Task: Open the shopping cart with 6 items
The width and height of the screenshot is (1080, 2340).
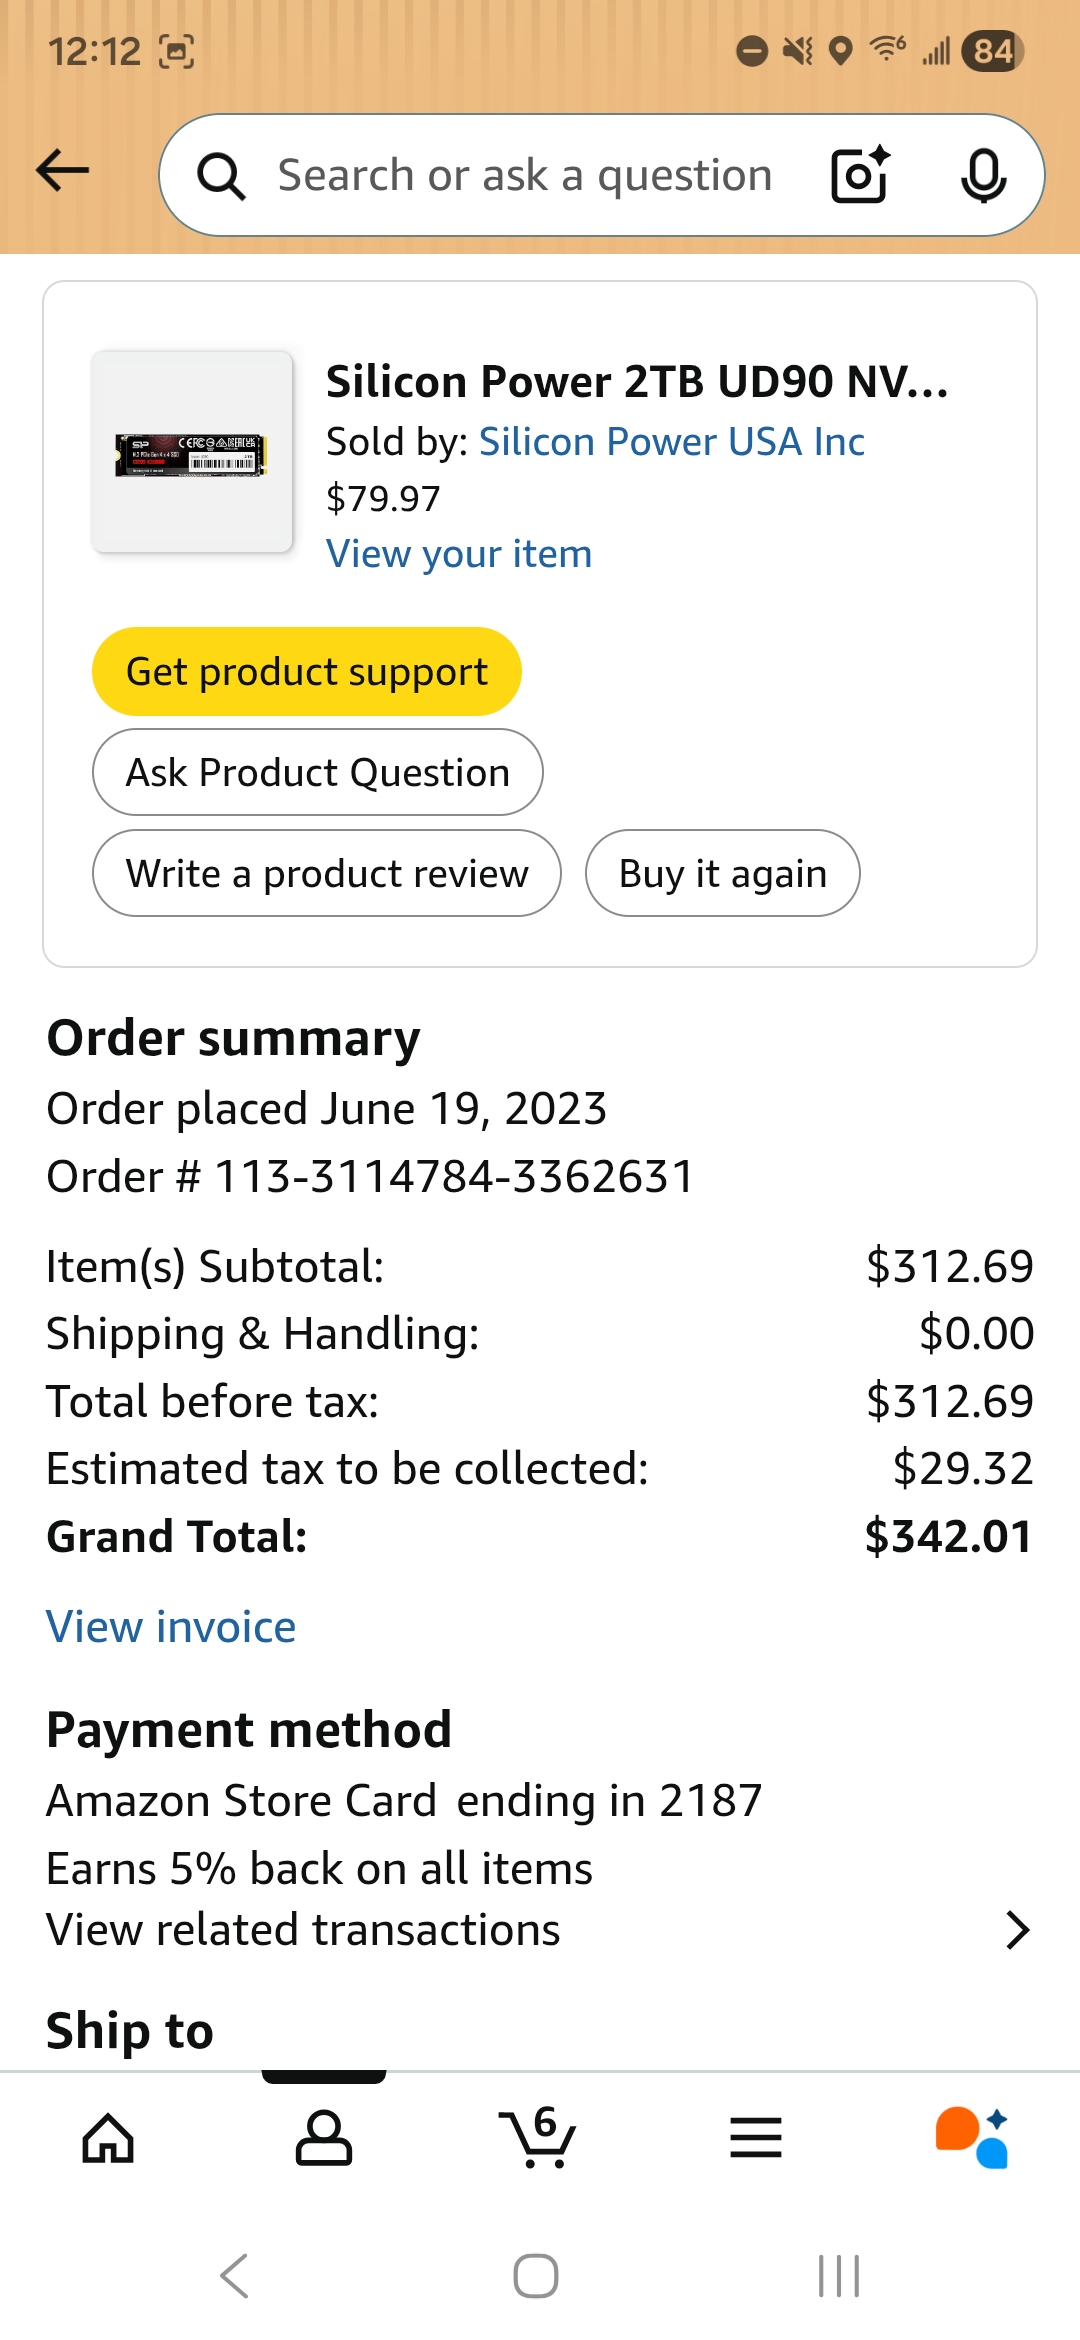Action: [x=538, y=2138]
